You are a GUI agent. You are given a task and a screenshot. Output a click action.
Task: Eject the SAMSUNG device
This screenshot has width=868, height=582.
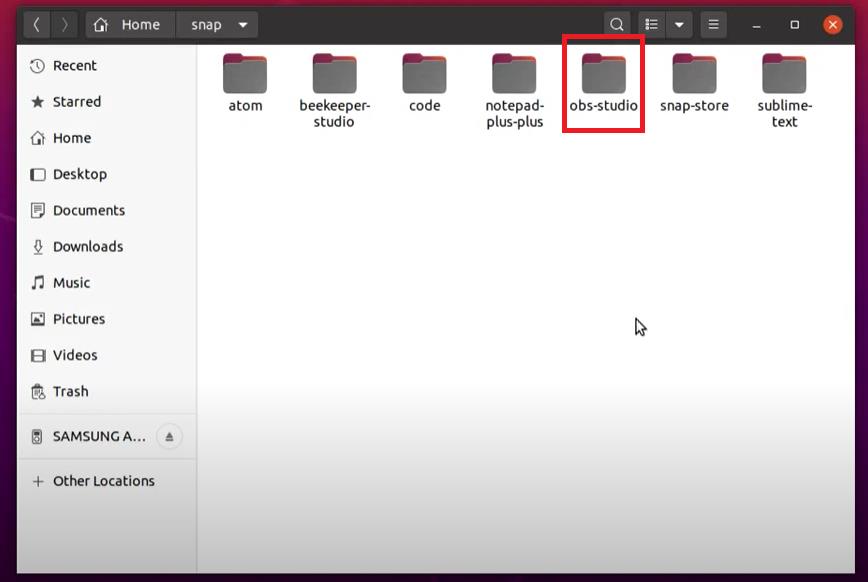tap(169, 436)
